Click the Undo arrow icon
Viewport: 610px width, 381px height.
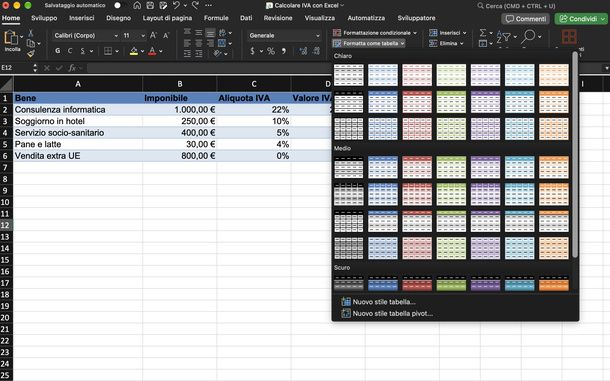176,5
